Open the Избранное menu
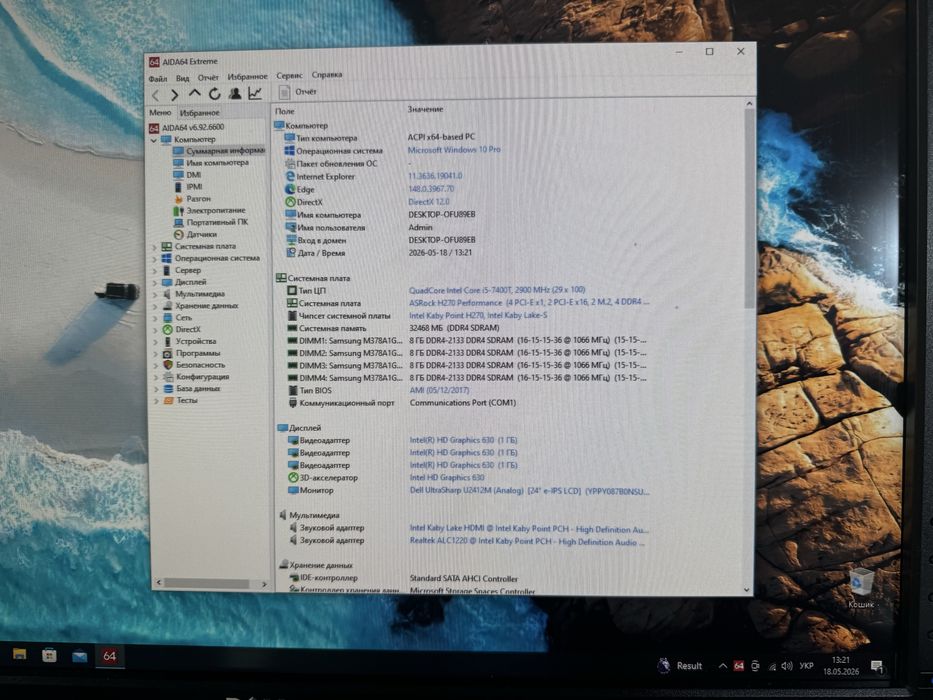The width and height of the screenshot is (933, 700). [x=248, y=76]
